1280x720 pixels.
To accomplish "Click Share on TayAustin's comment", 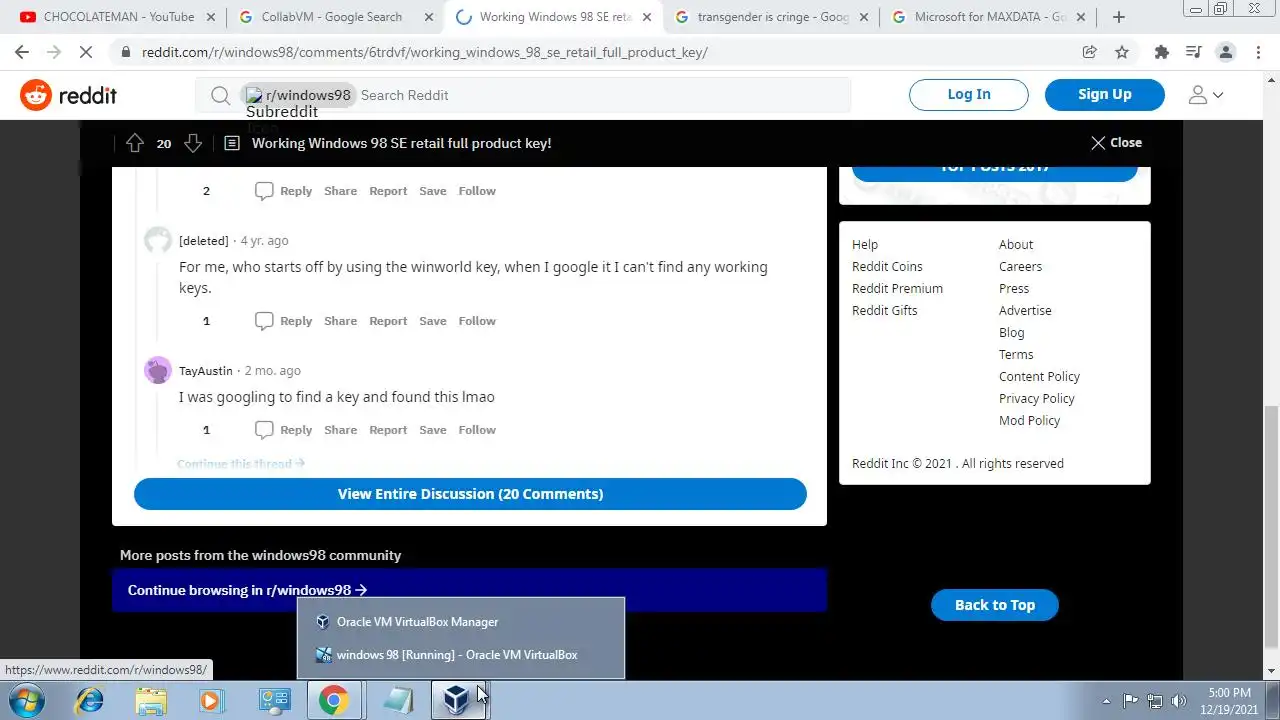I will (x=340, y=430).
